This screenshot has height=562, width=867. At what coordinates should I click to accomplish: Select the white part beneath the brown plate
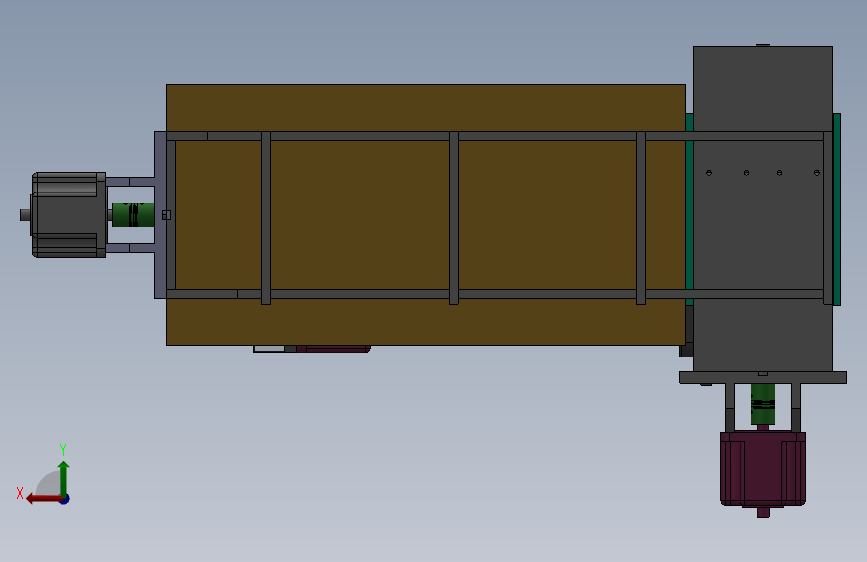pos(269,349)
